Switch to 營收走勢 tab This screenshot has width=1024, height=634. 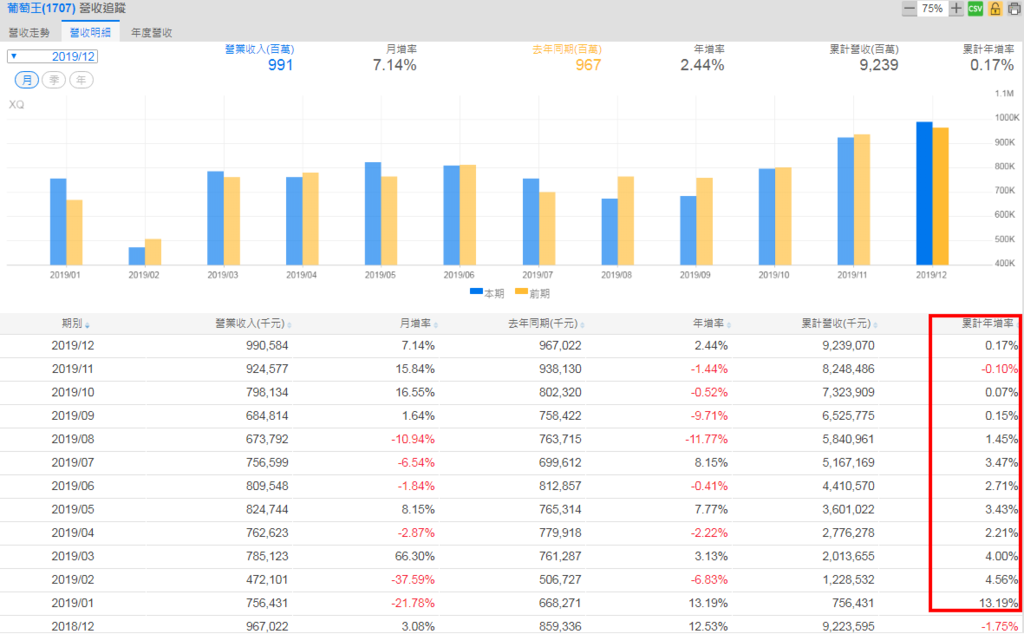(x=29, y=32)
